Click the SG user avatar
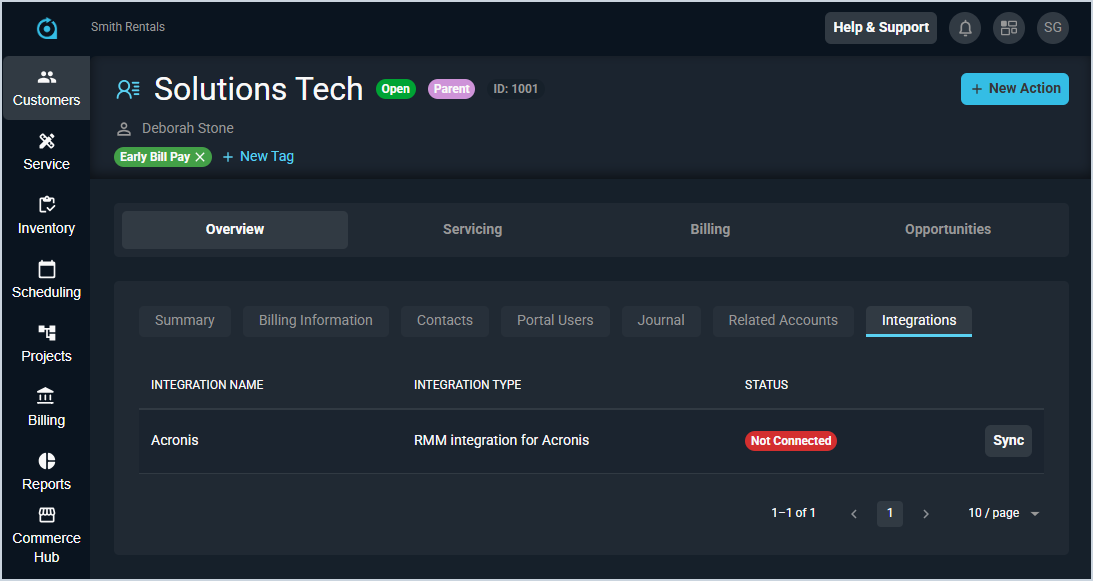The width and height of the screenshot is (1093, 581). [1052, 28]
